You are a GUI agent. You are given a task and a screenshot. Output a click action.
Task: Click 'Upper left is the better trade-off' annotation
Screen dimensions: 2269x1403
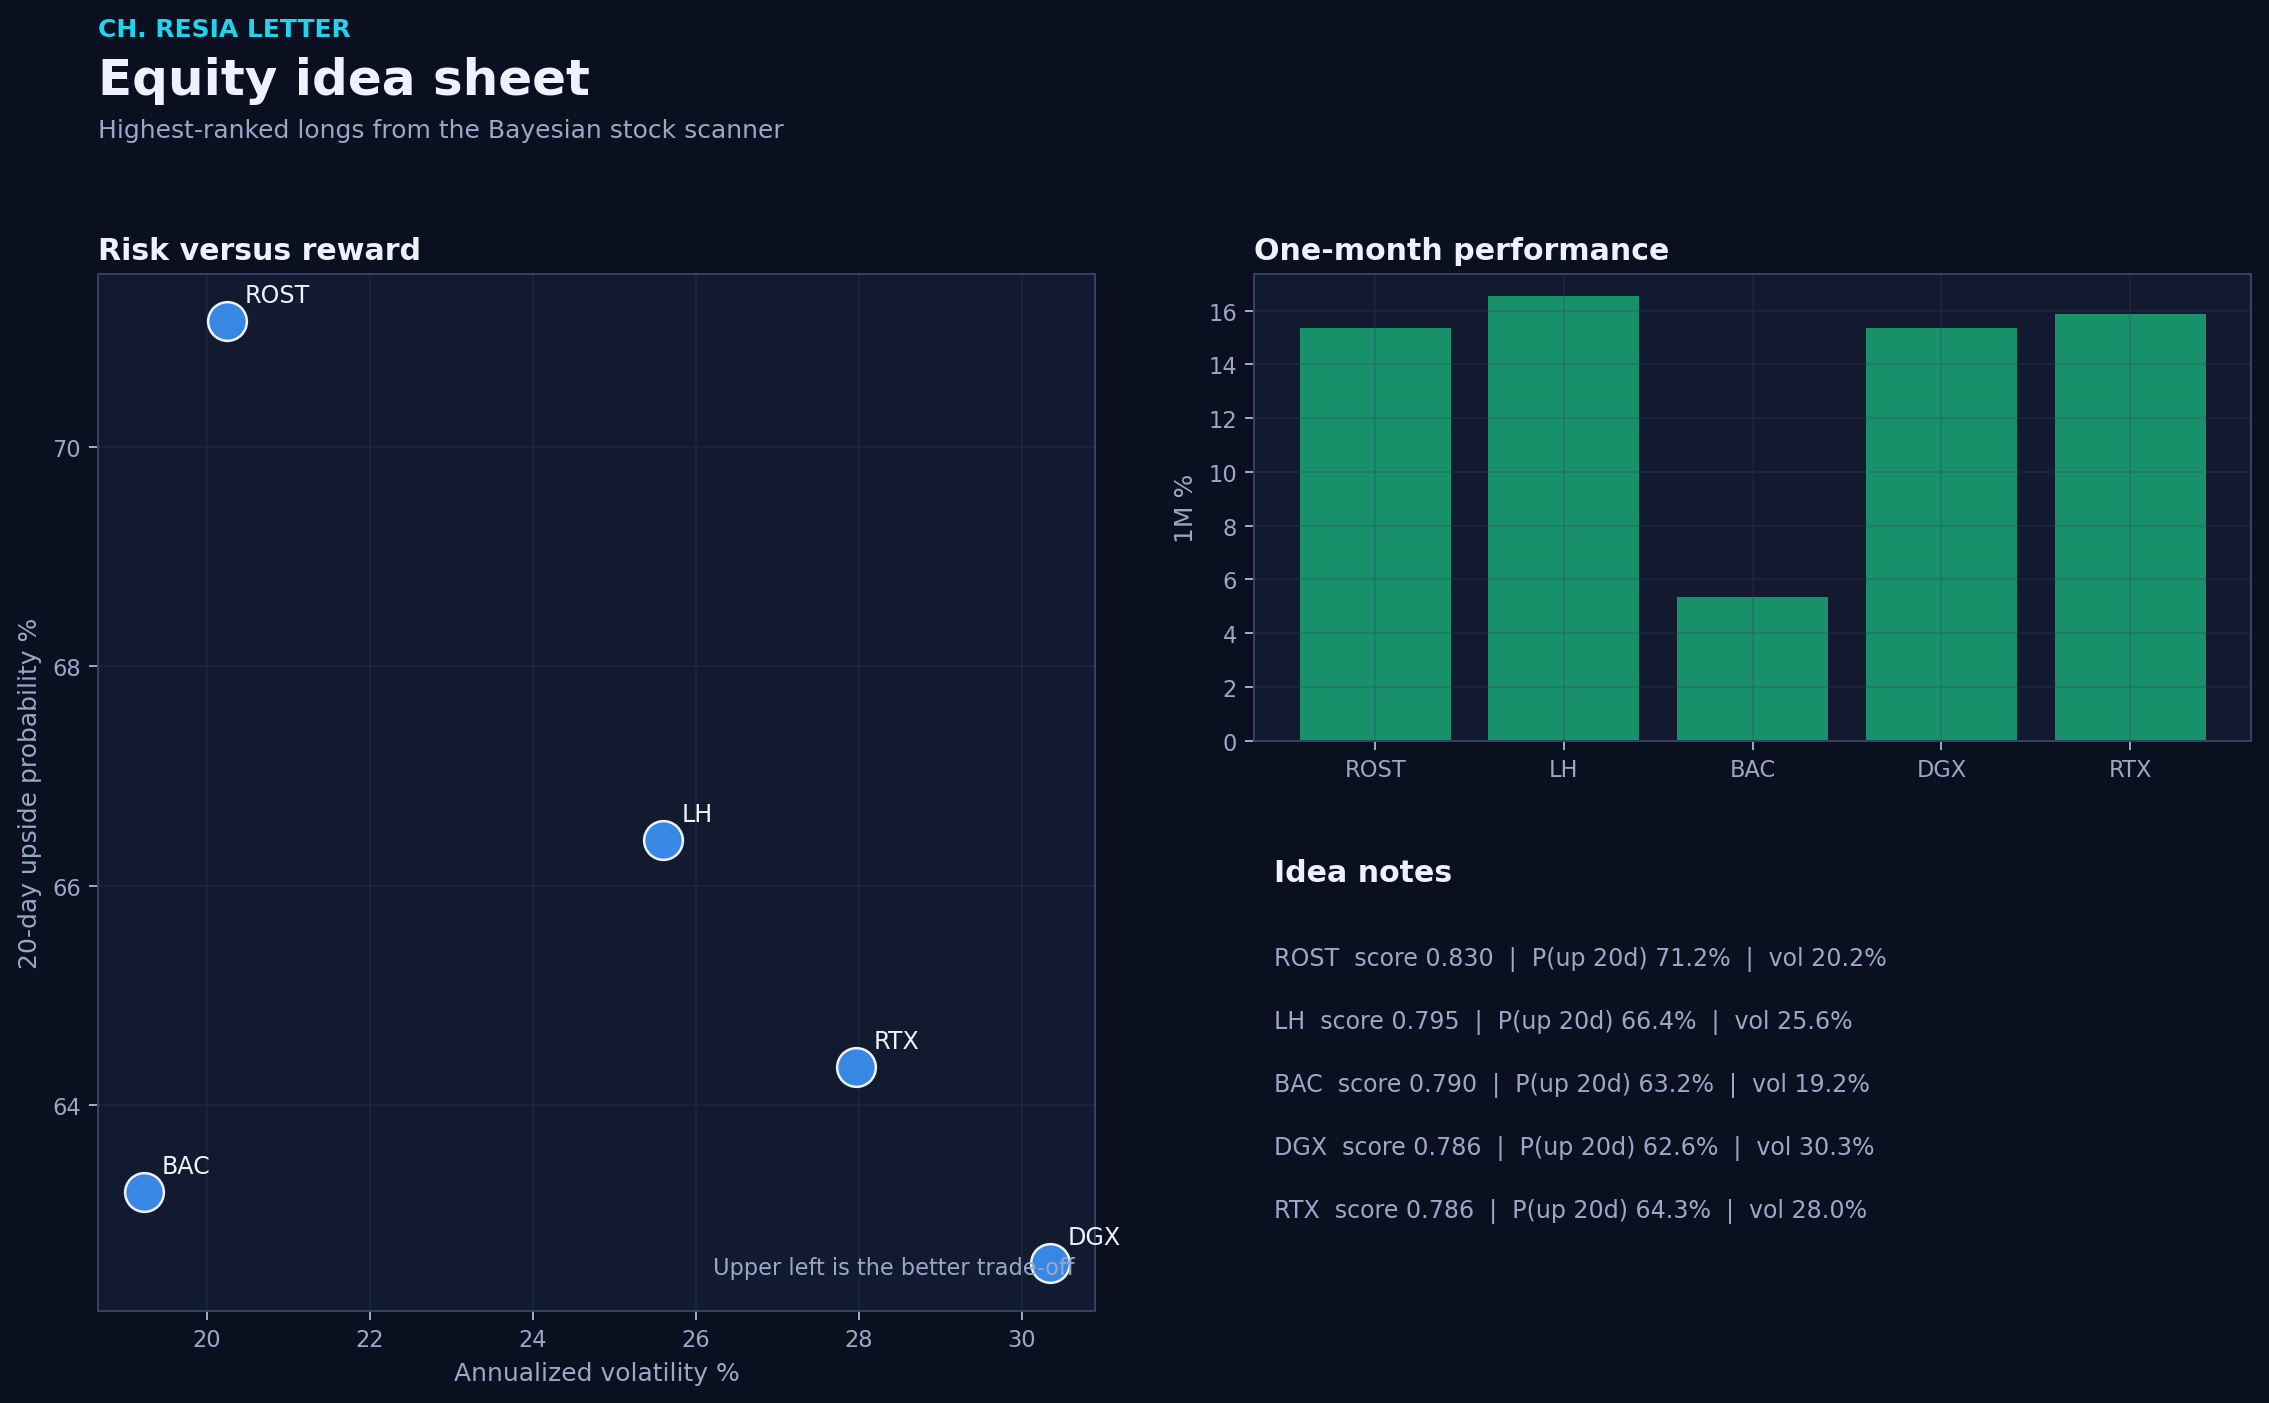click(893, 1267)
